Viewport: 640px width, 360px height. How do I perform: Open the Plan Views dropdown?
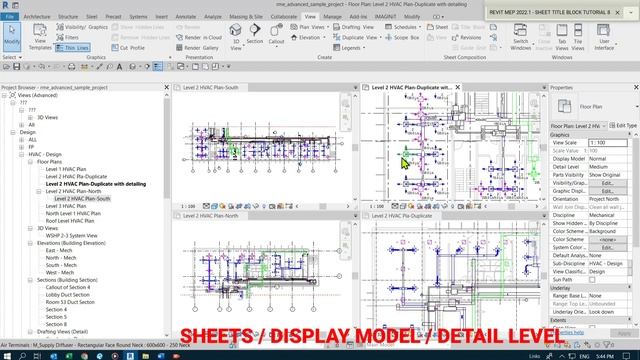(310, 27)
